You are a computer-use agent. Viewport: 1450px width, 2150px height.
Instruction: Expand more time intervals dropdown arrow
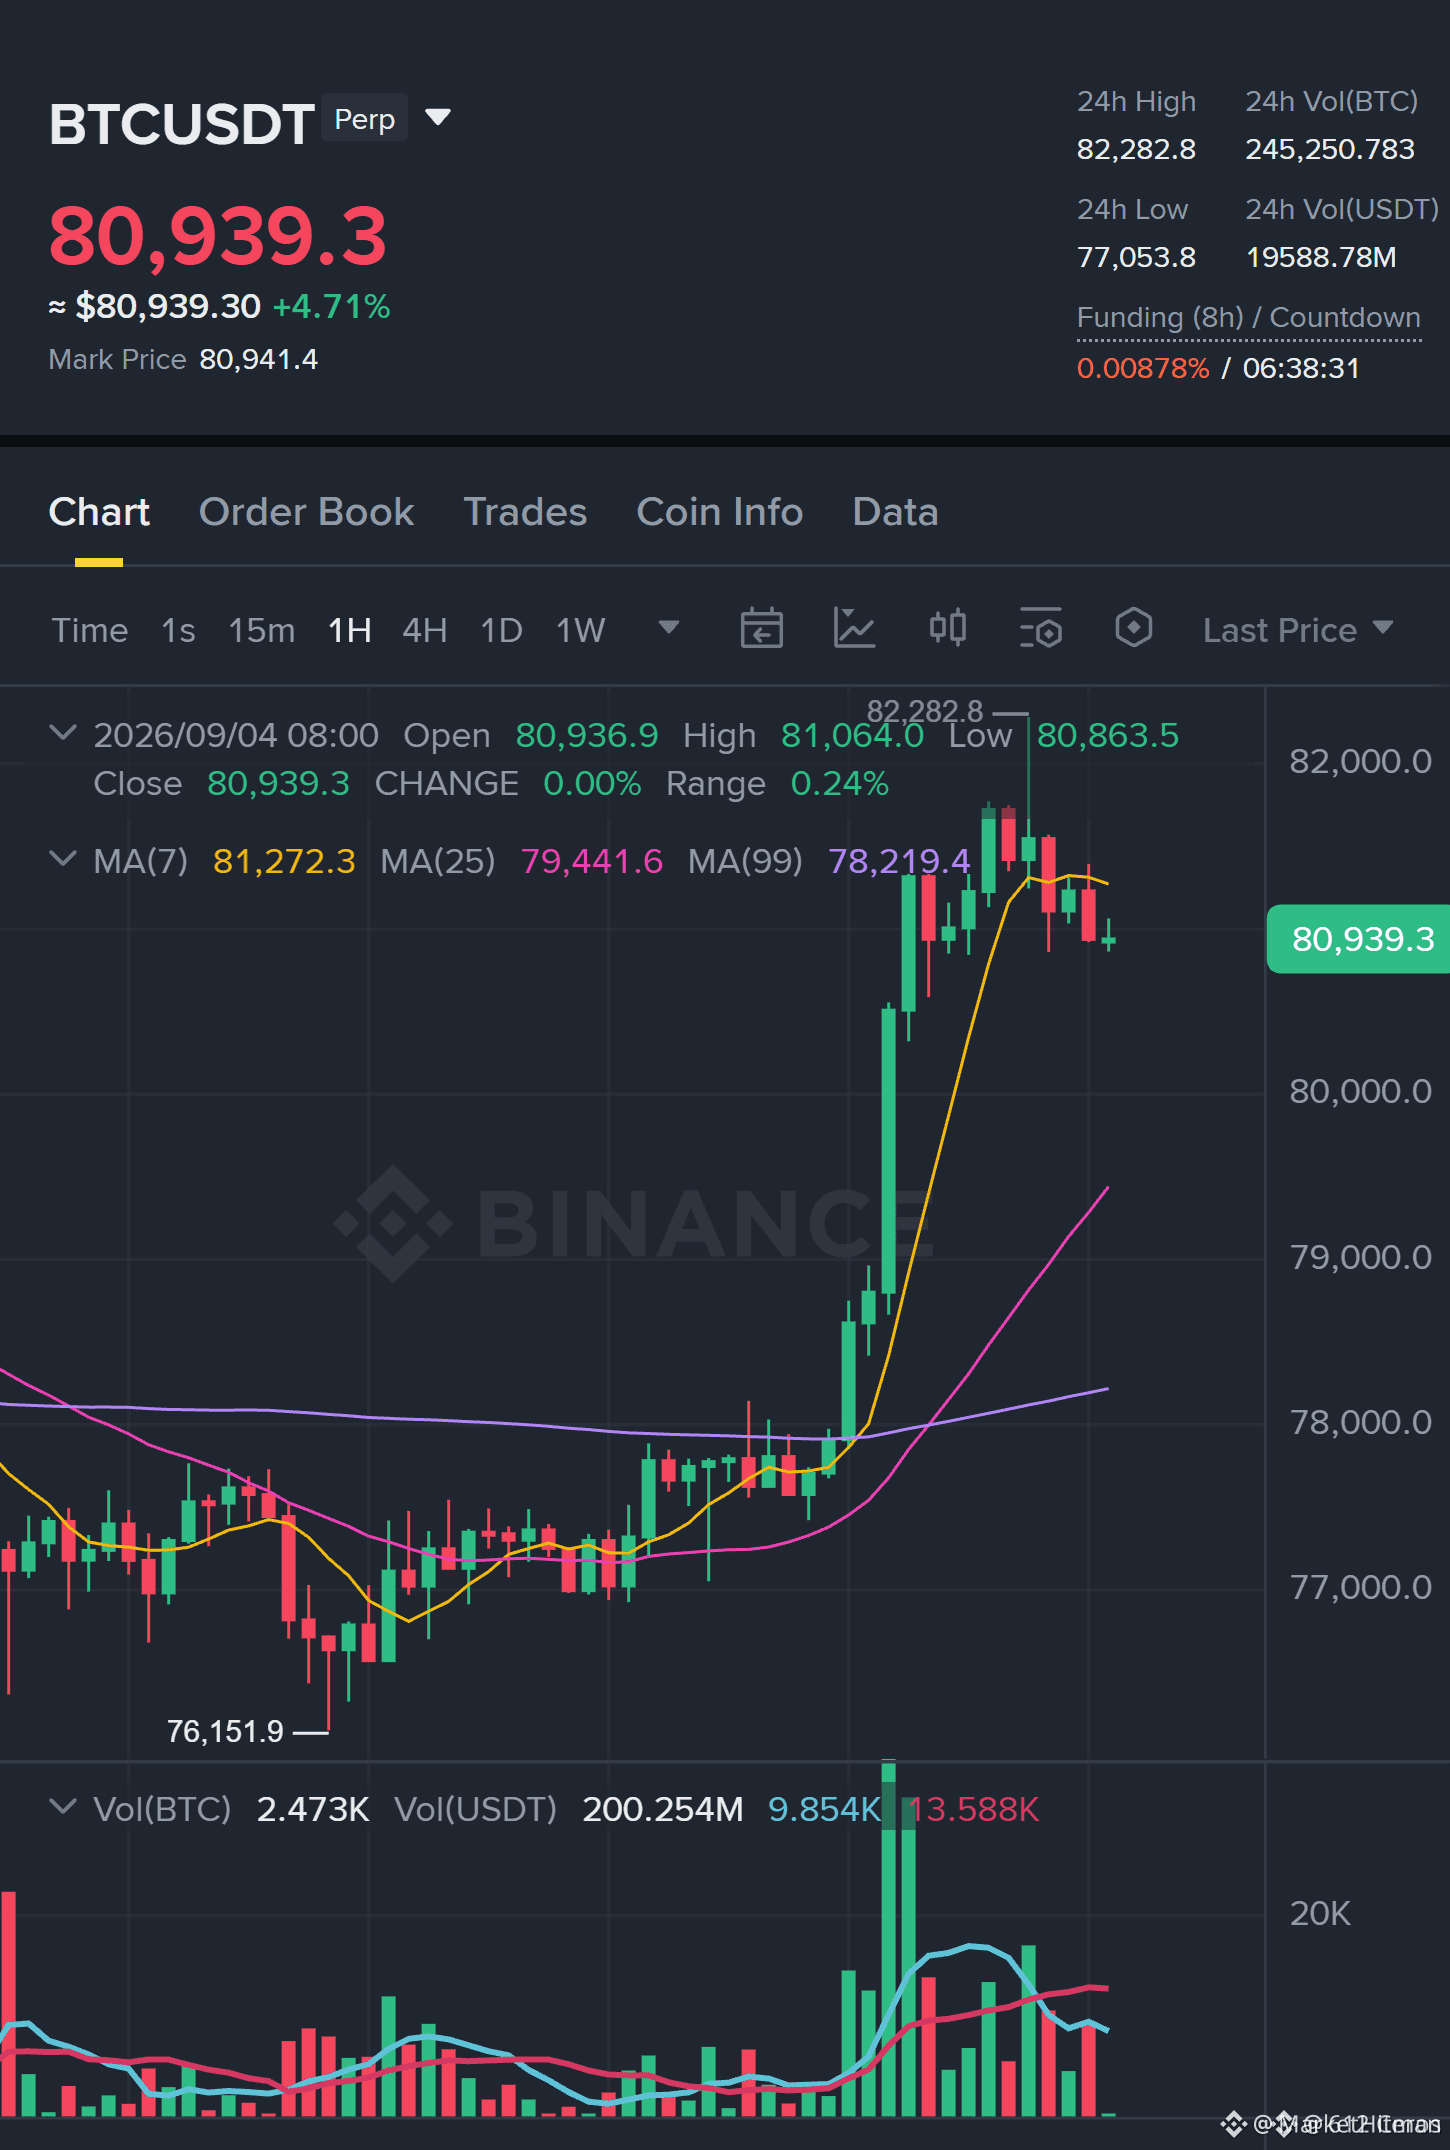click(669, 627)
